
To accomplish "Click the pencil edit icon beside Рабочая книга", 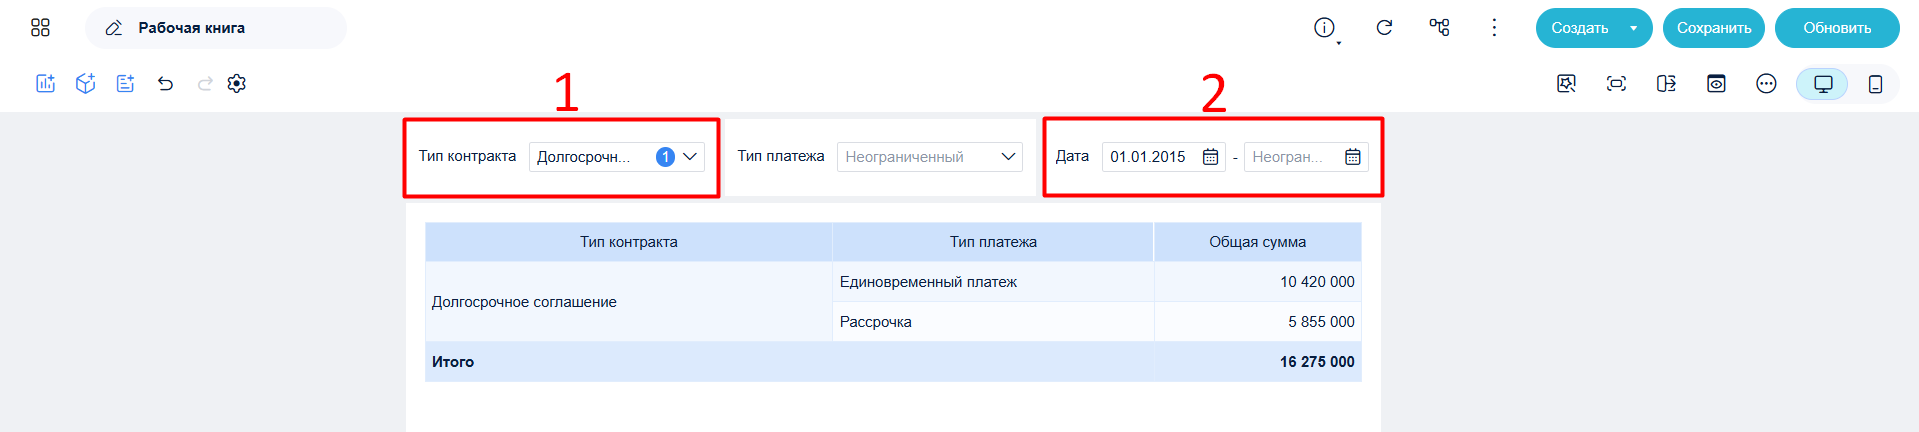I will click(x=114, y=28).
